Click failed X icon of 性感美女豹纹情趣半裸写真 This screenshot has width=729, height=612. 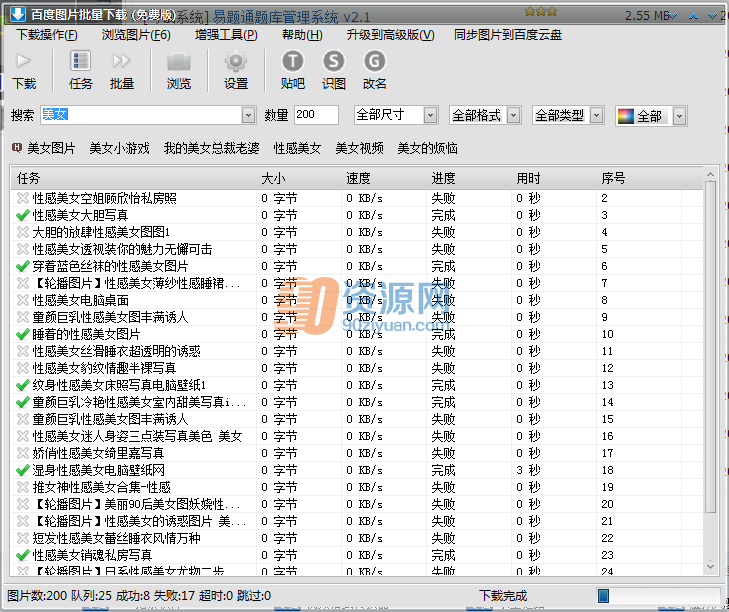tap(22, 368)
